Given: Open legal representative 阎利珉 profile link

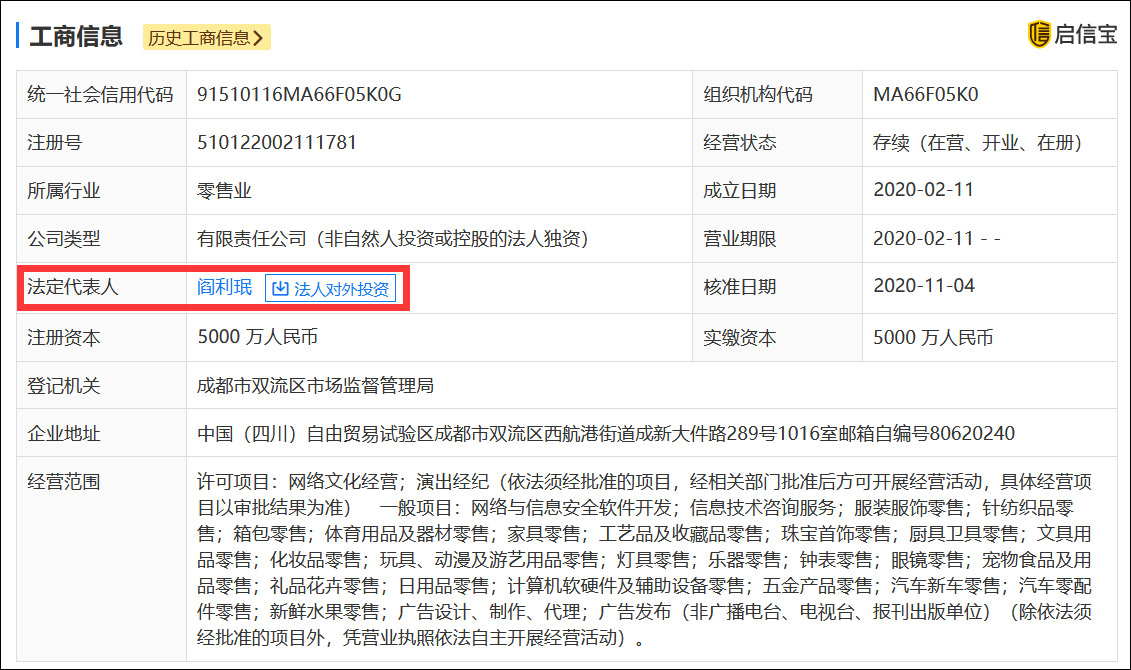Looking at the screenshot, I should [x=224, y=287].
